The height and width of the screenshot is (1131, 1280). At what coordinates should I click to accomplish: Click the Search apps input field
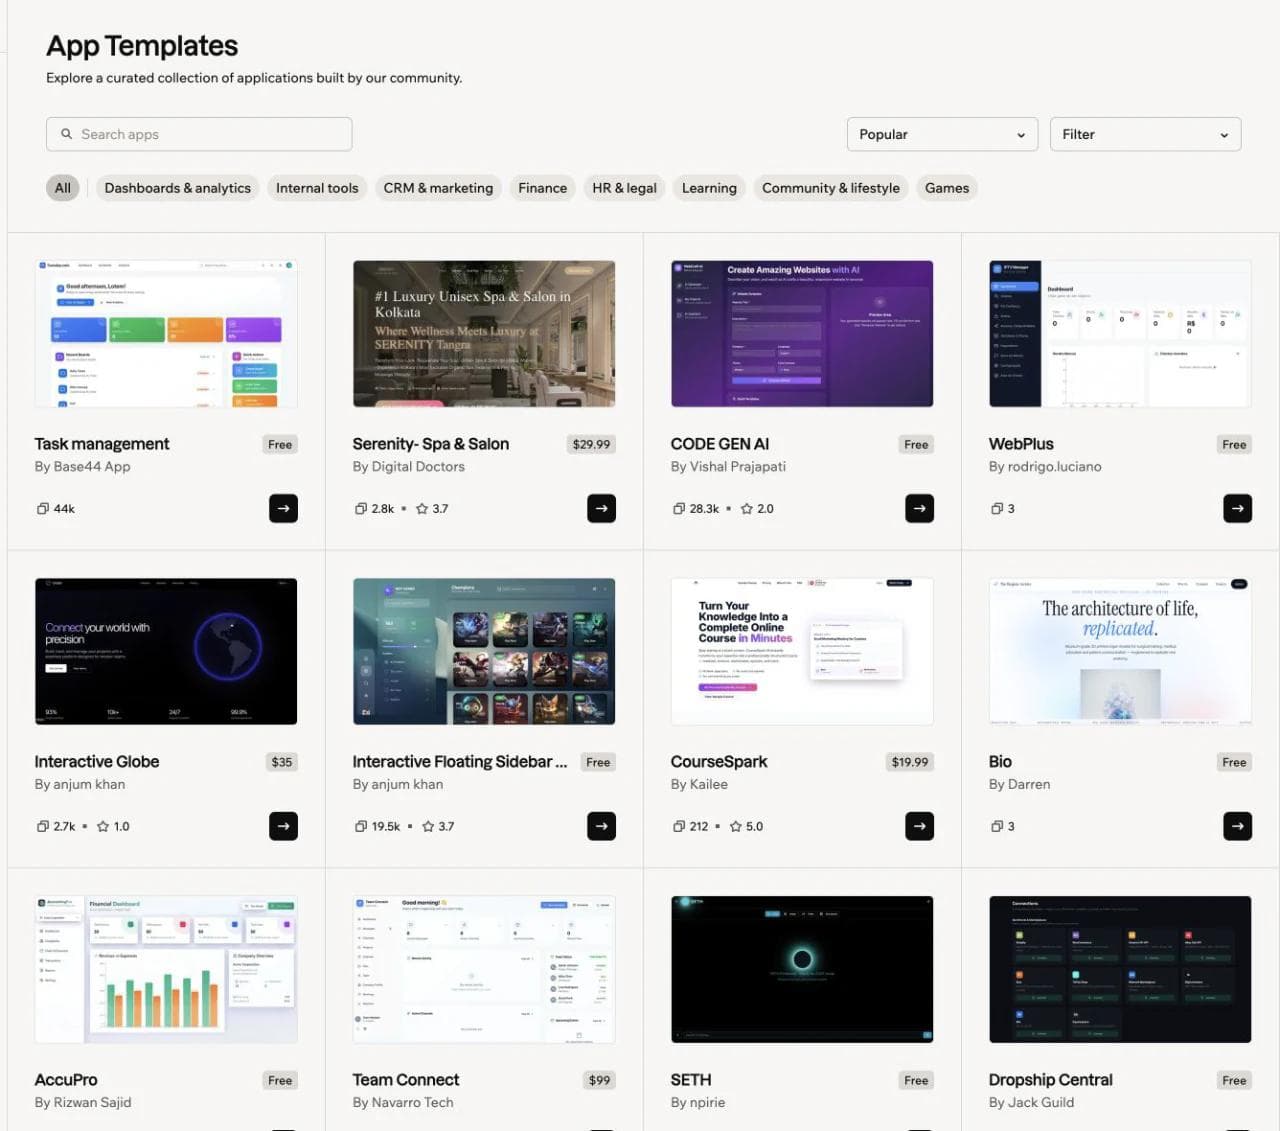(199, 134)
